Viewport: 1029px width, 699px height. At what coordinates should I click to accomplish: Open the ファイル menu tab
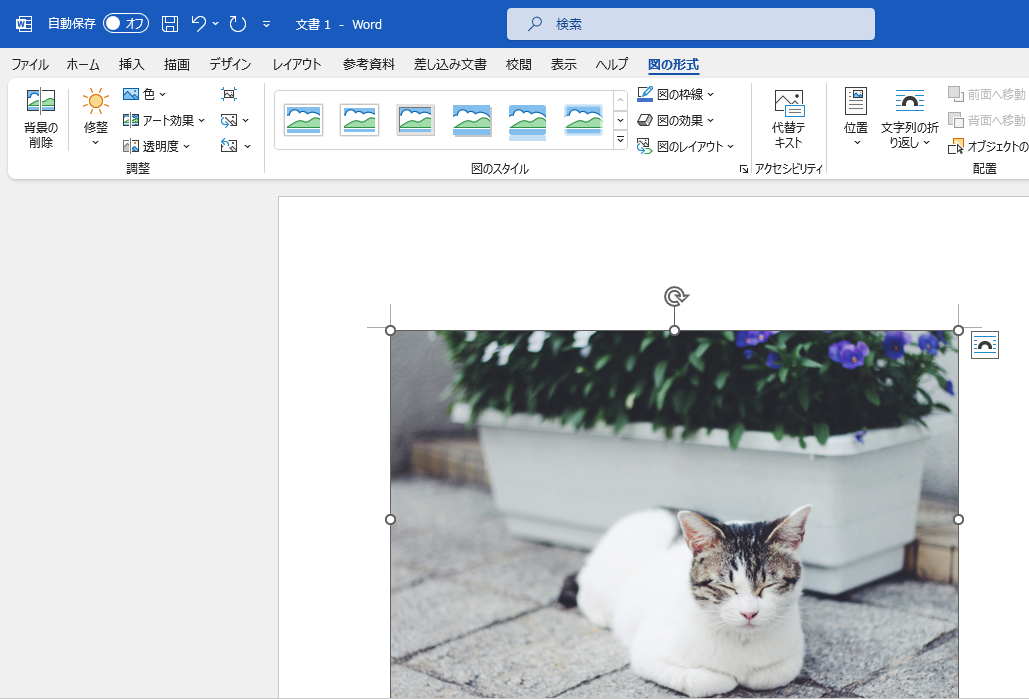[30, 64]
